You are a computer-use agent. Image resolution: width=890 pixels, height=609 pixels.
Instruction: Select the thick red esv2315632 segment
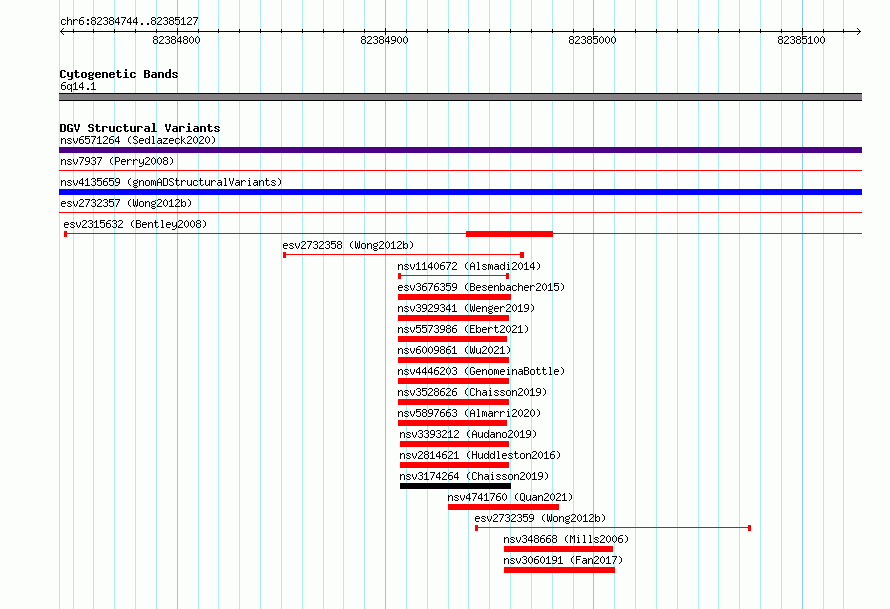point(509,234)
